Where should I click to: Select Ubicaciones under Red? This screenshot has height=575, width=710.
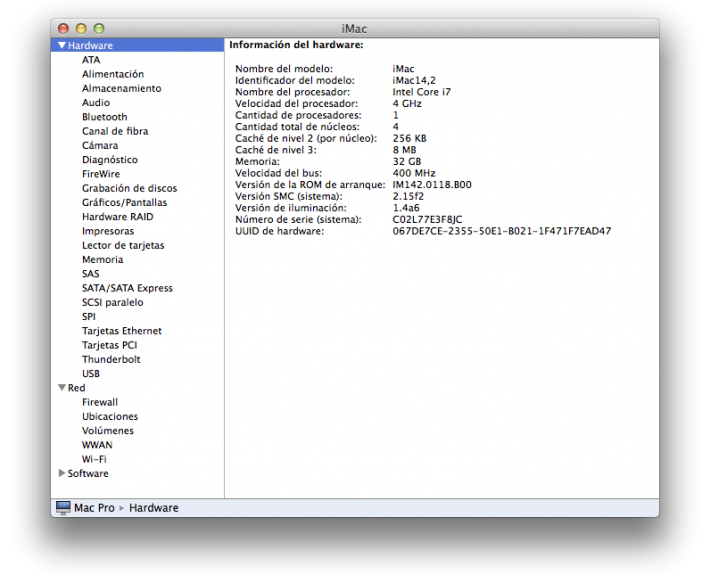110,416
